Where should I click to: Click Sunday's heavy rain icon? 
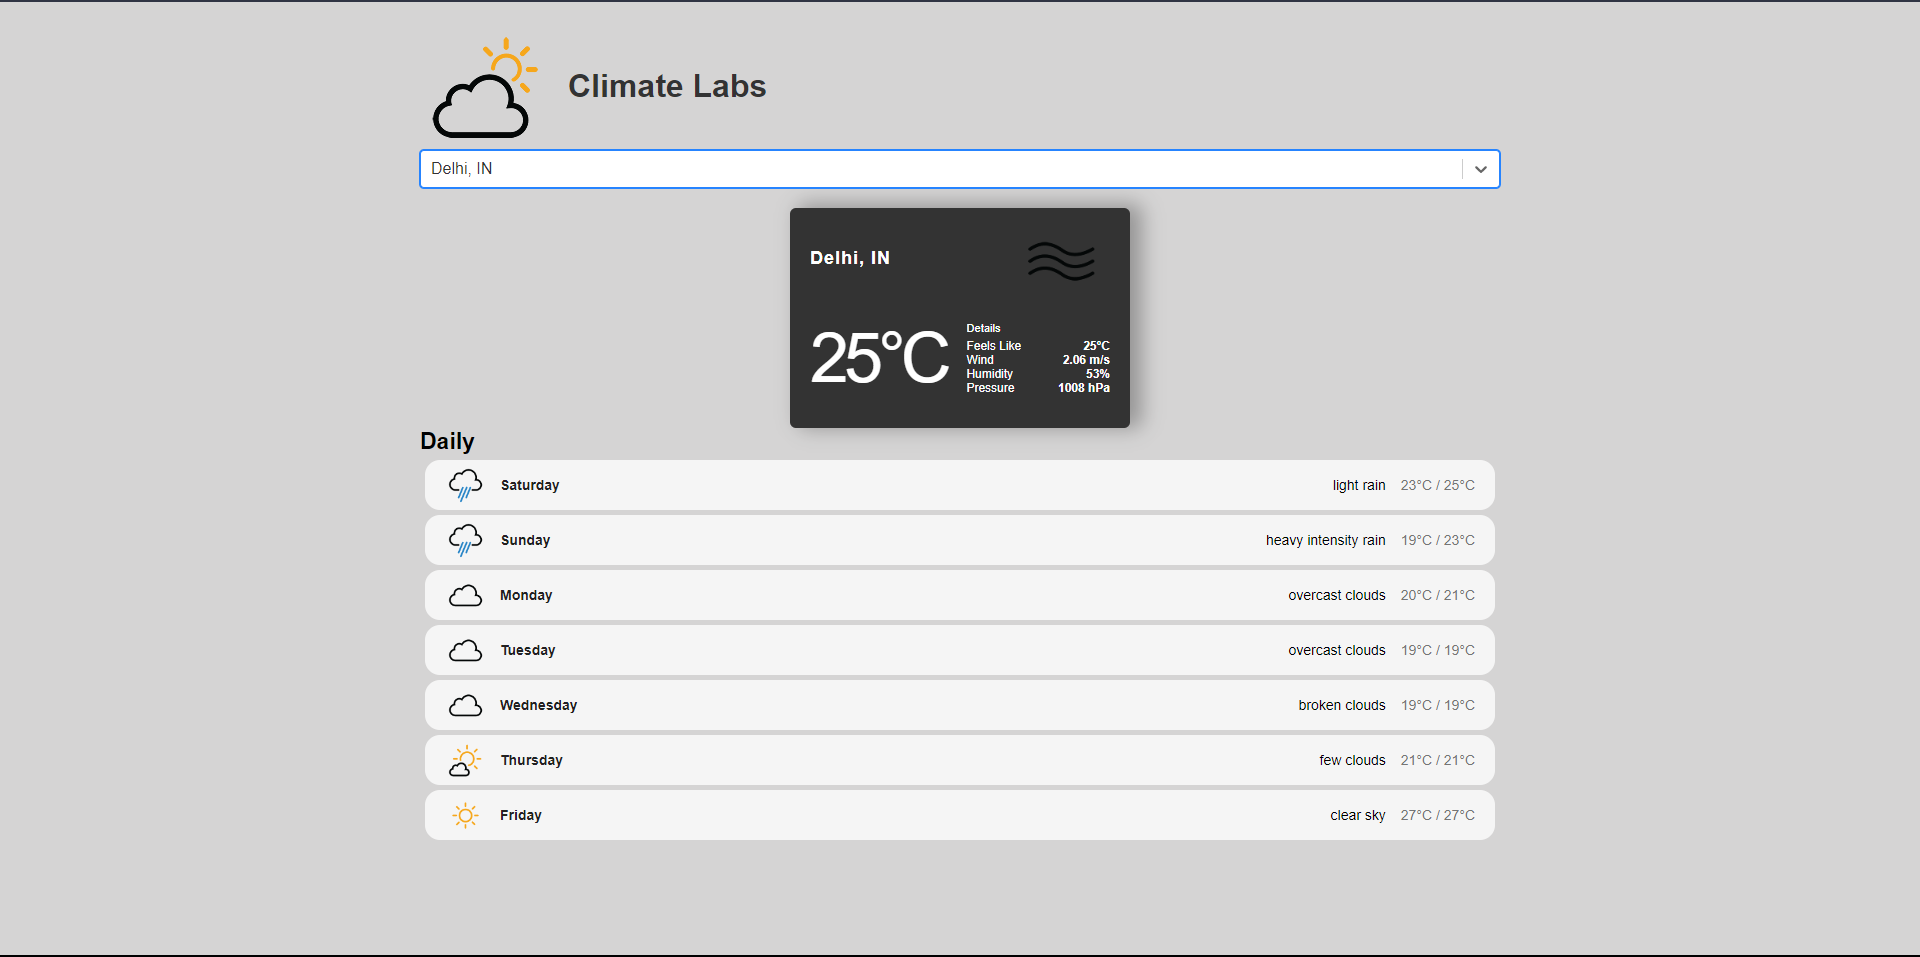(x=465, y=540)
